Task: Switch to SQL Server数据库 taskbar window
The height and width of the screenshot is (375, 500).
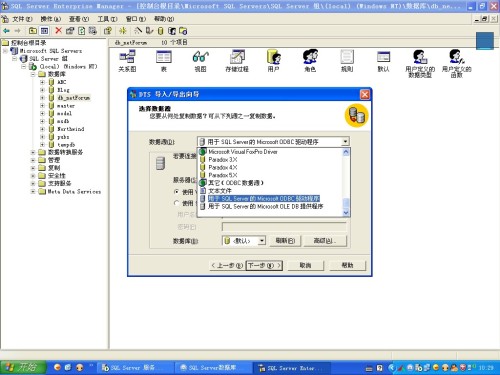Action: pos(213,368)
